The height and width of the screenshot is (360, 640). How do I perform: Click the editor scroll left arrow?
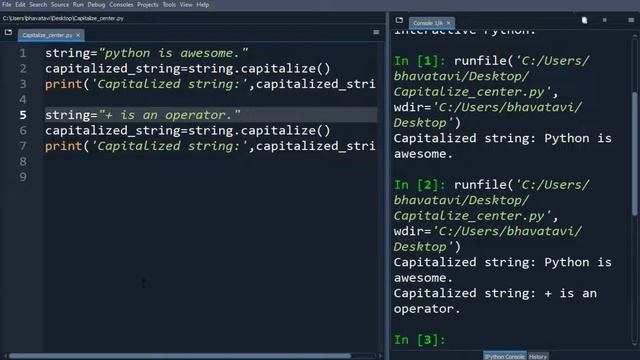(x=5, y=356)
